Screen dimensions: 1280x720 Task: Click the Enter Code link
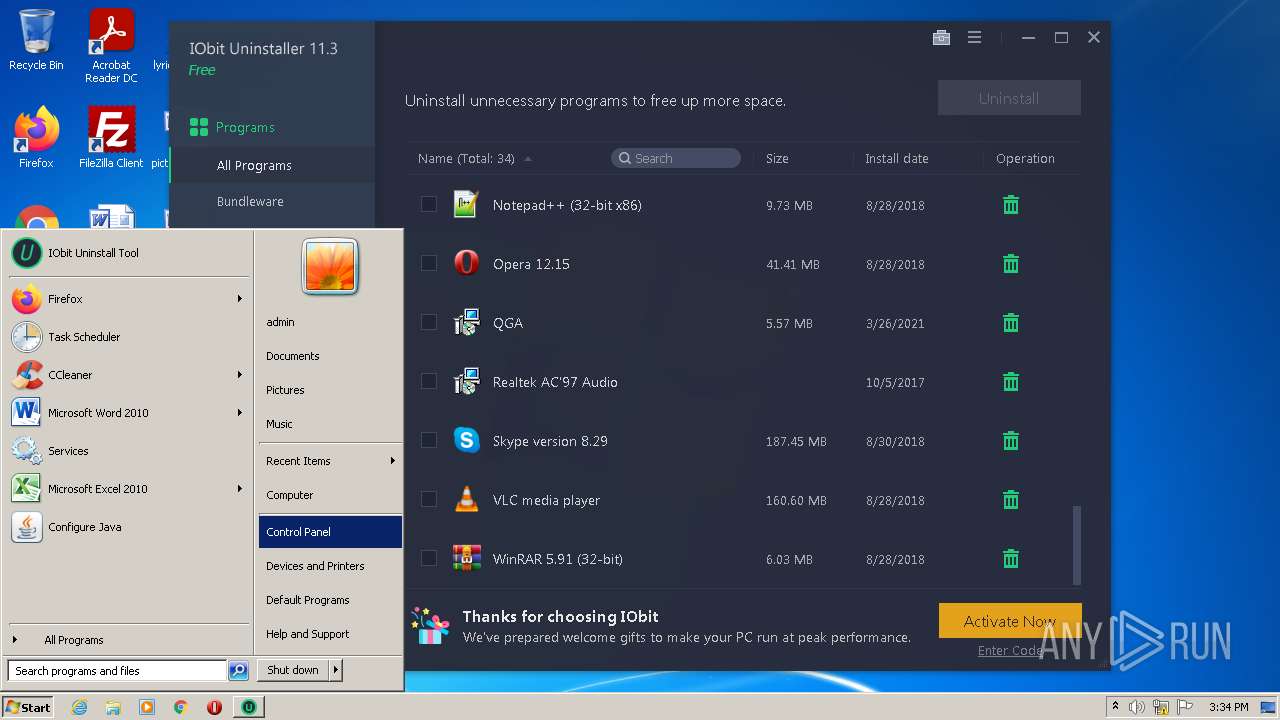[1010, 651]
